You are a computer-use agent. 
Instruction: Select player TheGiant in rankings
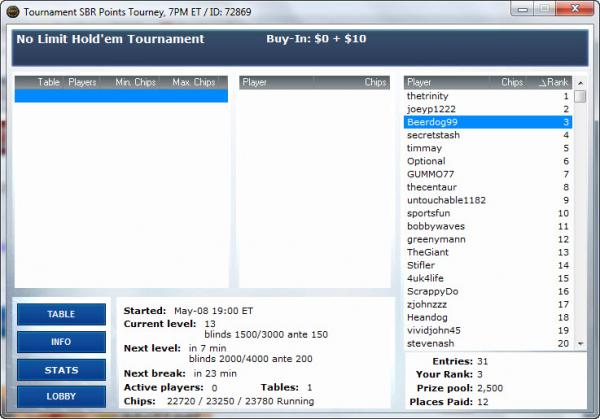(x=428, y=252)
